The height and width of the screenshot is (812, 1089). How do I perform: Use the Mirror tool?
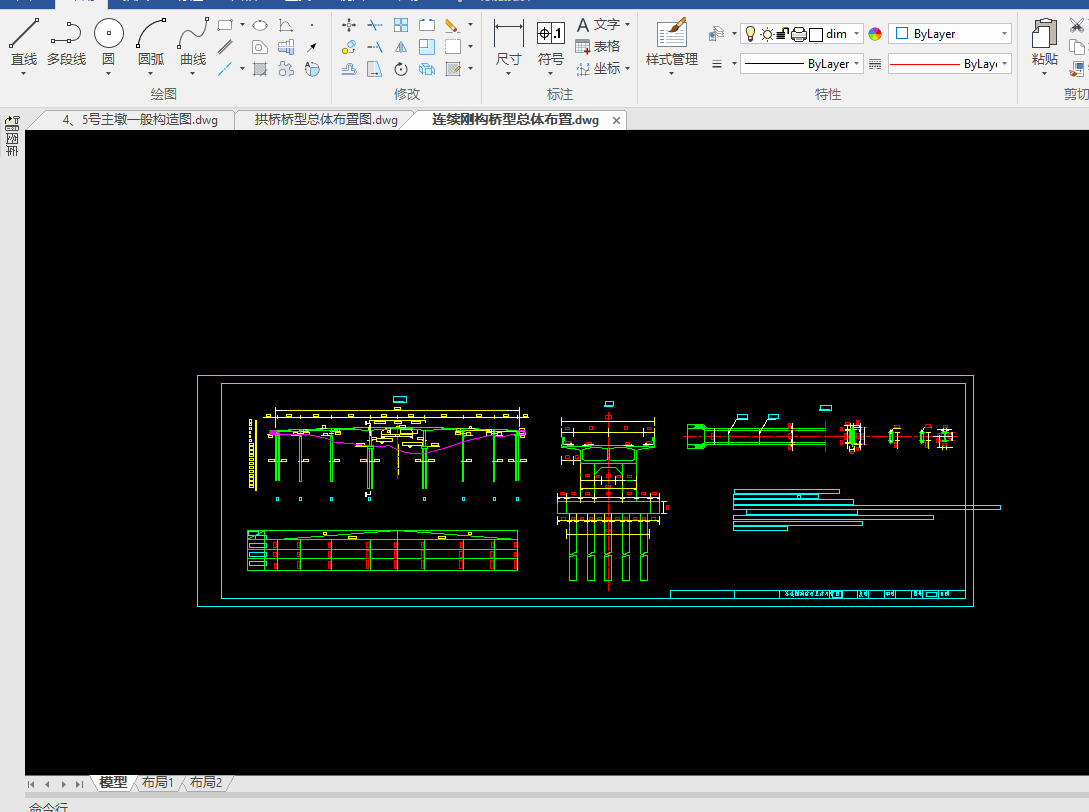(x=401, y=47)
